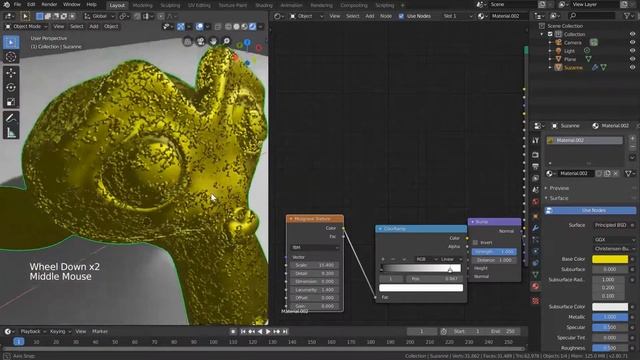Click the Base Color yellow swatch
640x360 pixels.
click(x=610, y=259)
